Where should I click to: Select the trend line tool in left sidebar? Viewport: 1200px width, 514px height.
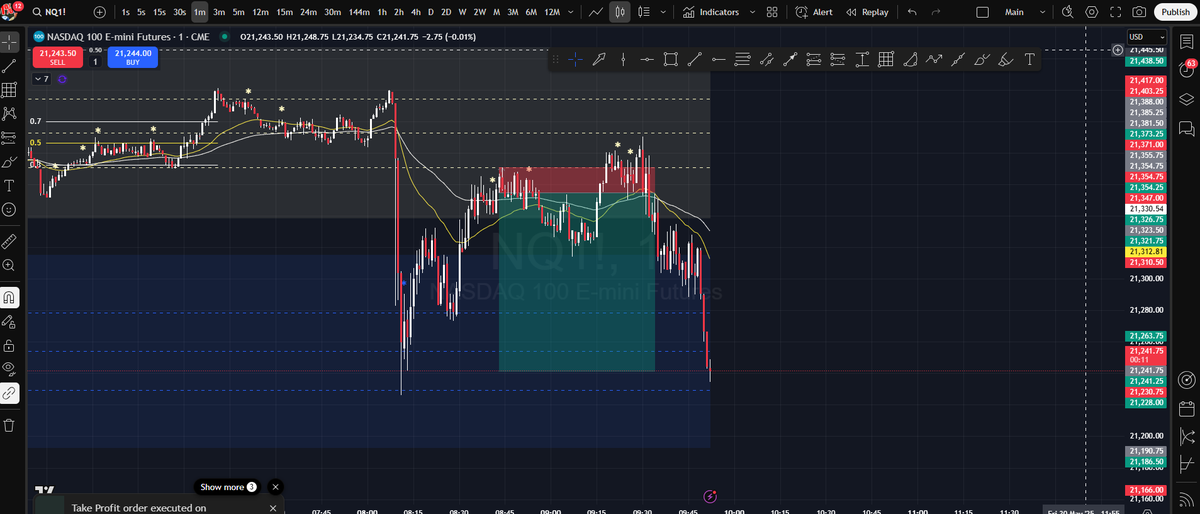pyautogui.click(x=9, y=66)
